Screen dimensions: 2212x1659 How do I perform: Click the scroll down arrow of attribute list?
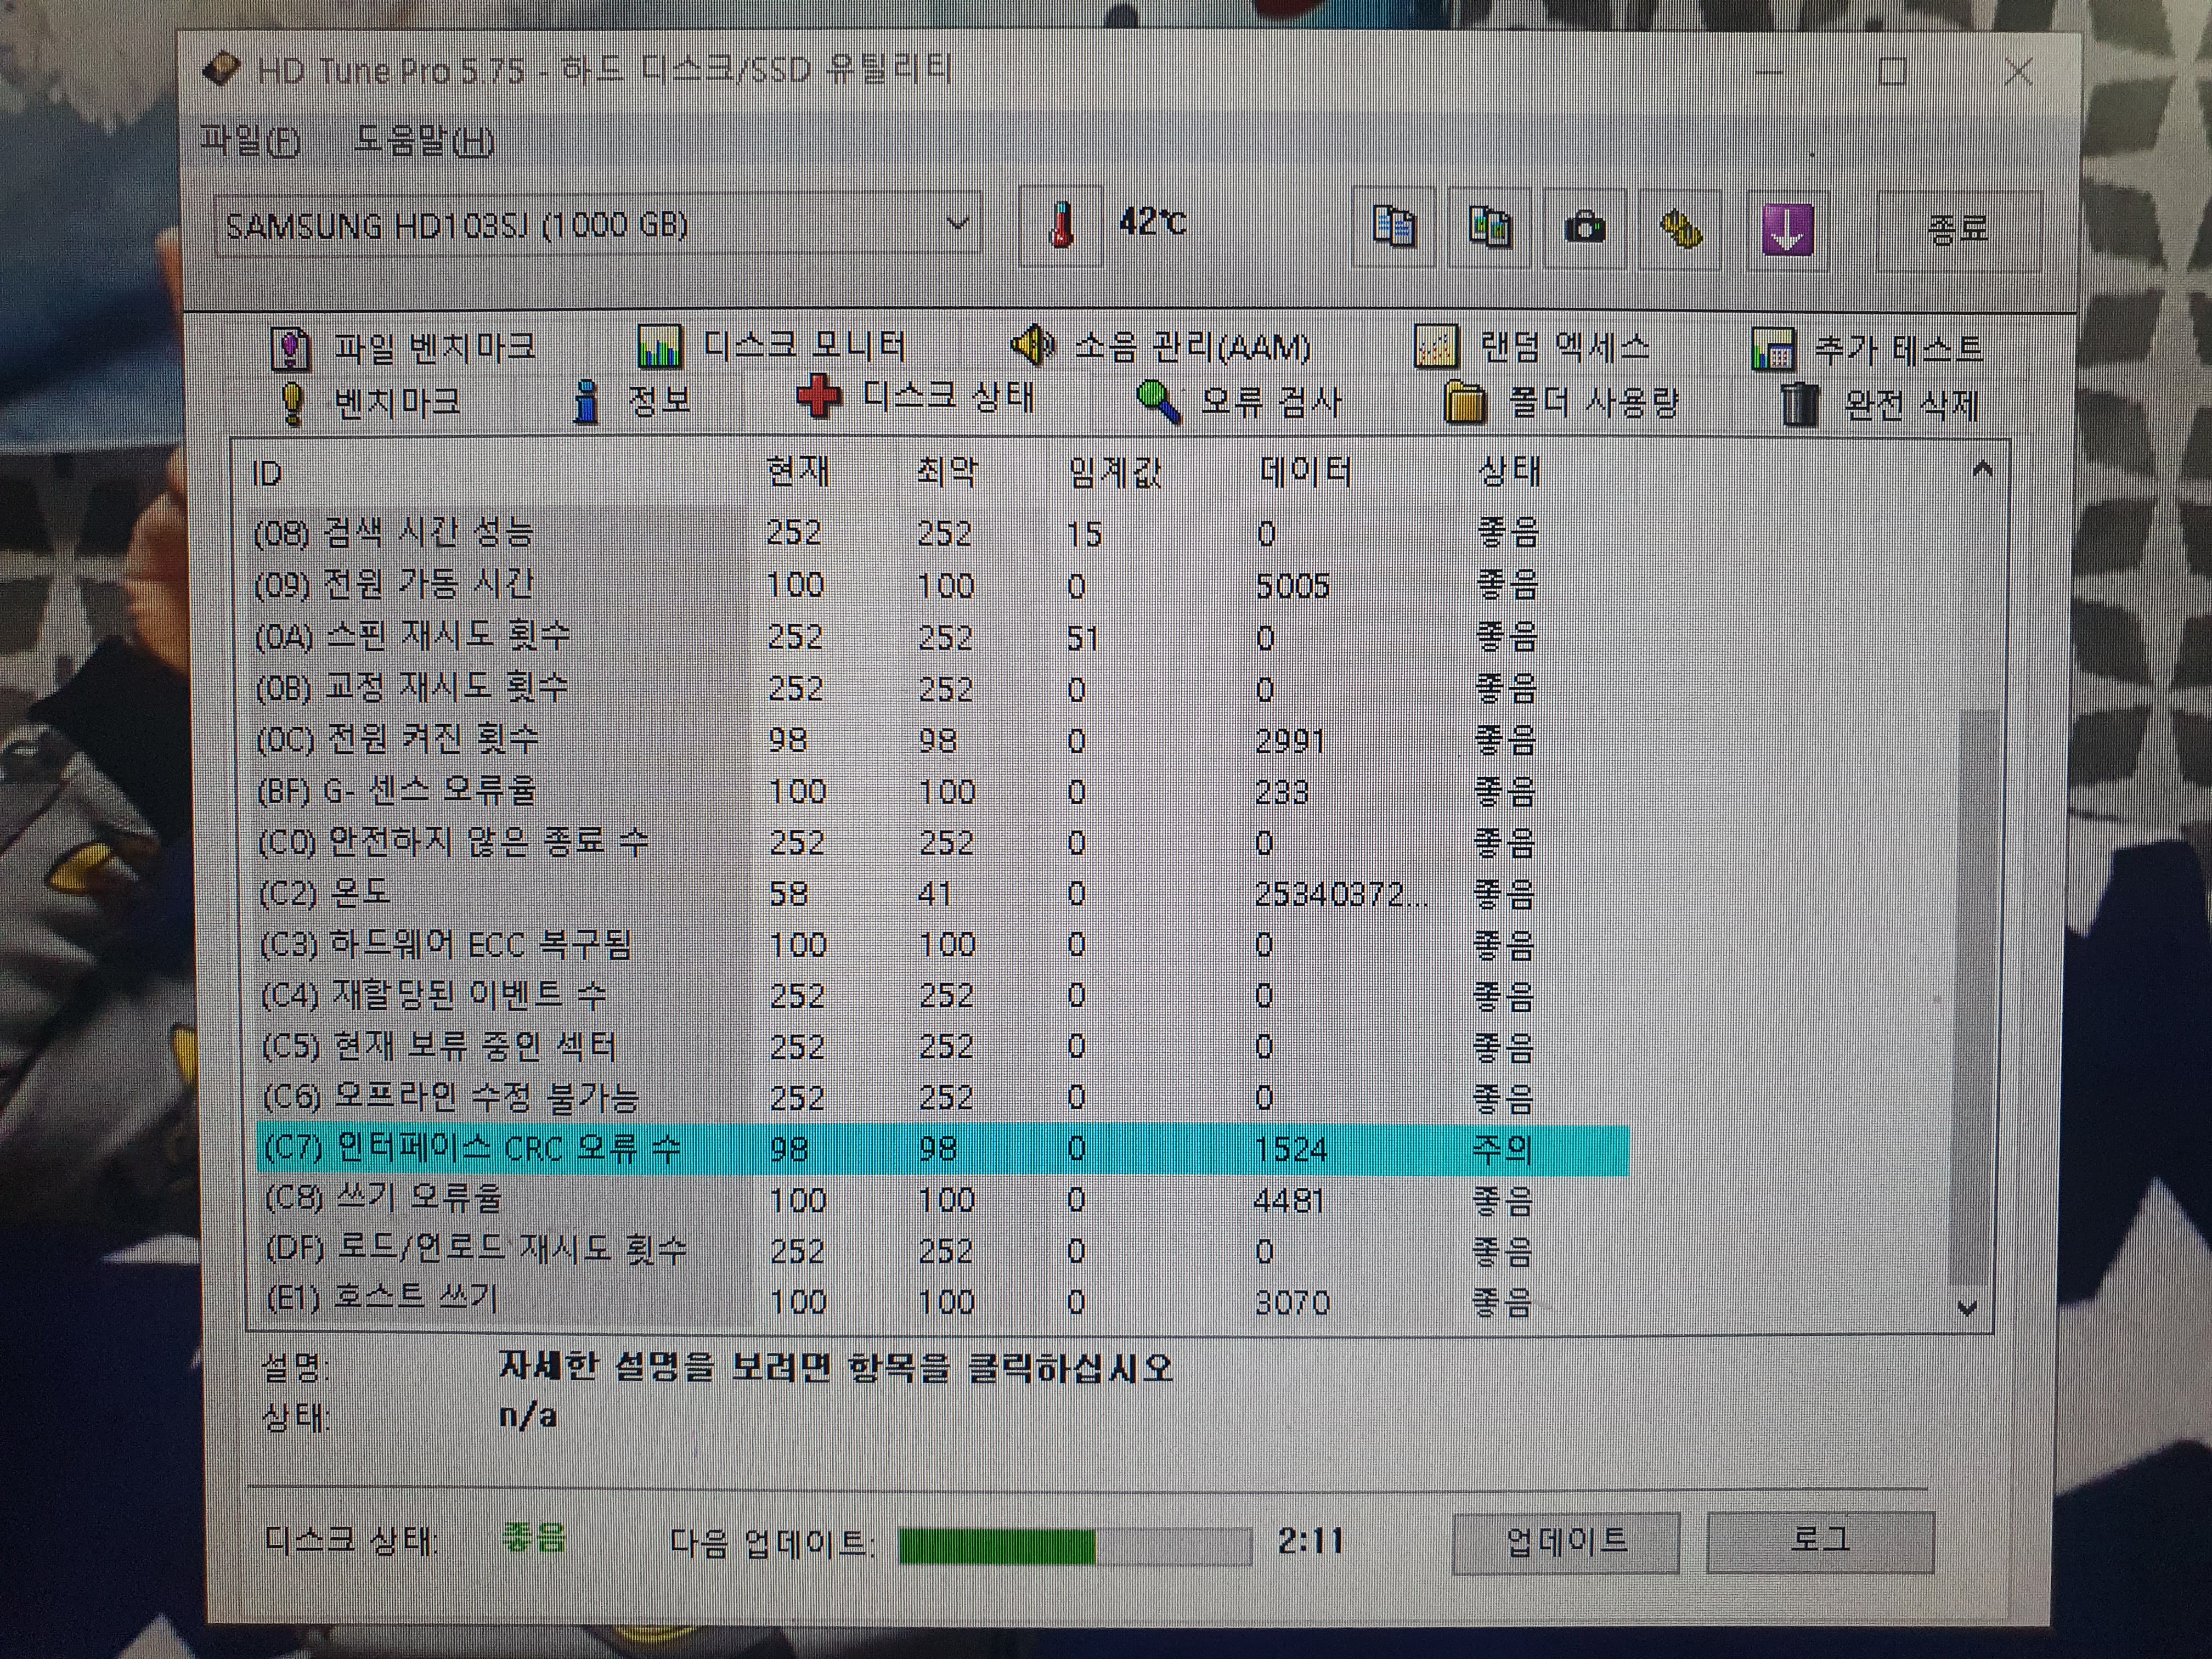[x=1968, y=1307]
